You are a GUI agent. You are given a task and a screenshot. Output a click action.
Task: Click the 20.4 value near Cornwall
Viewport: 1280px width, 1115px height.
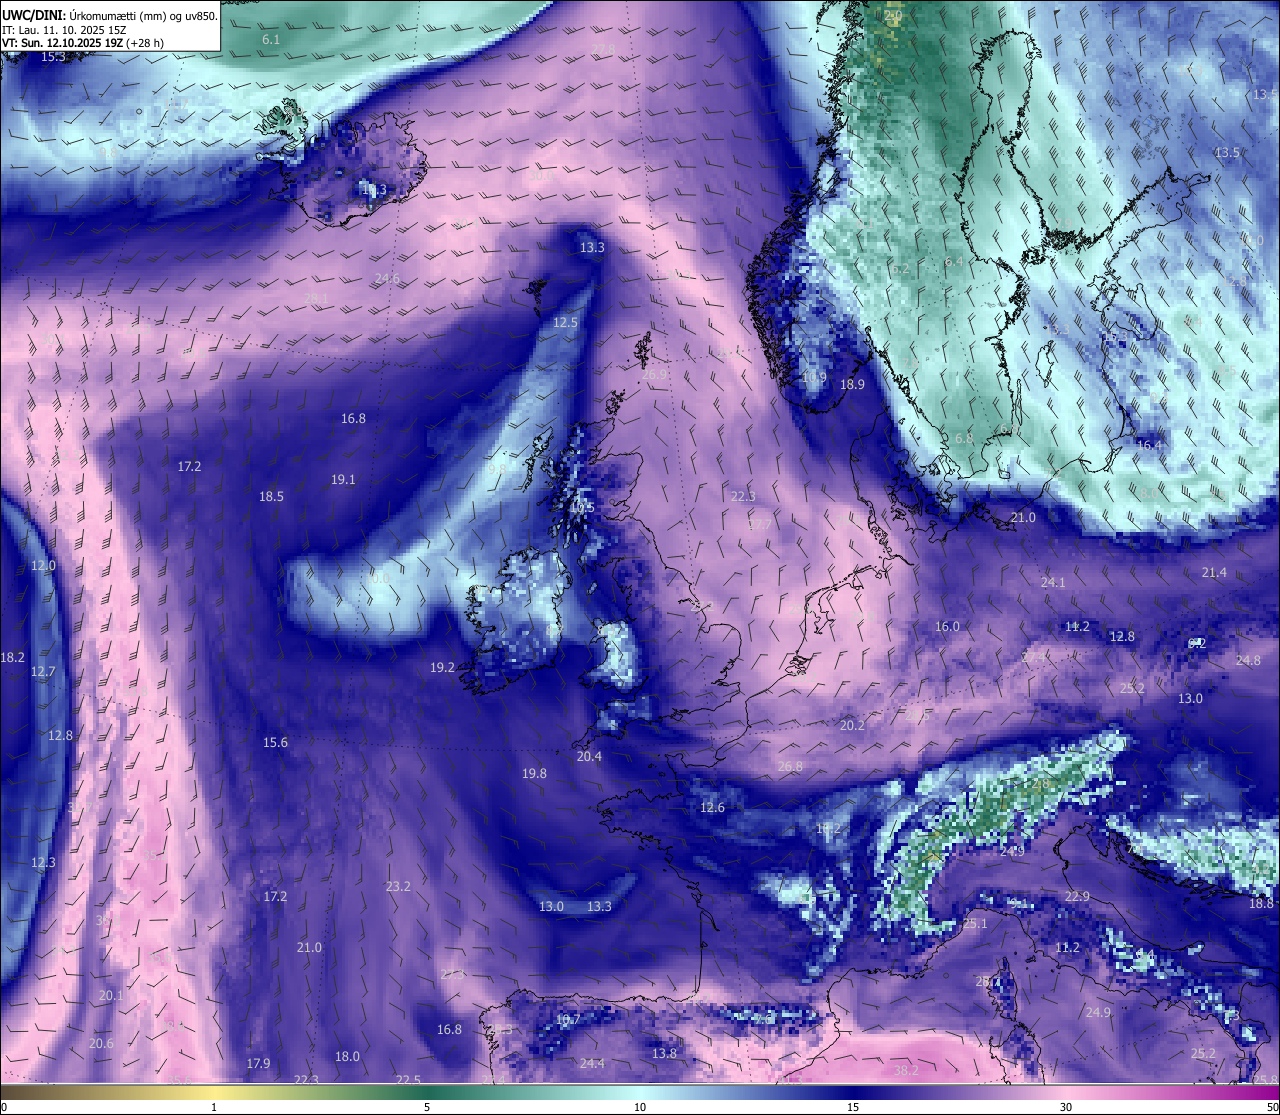[x=589, y=756]
